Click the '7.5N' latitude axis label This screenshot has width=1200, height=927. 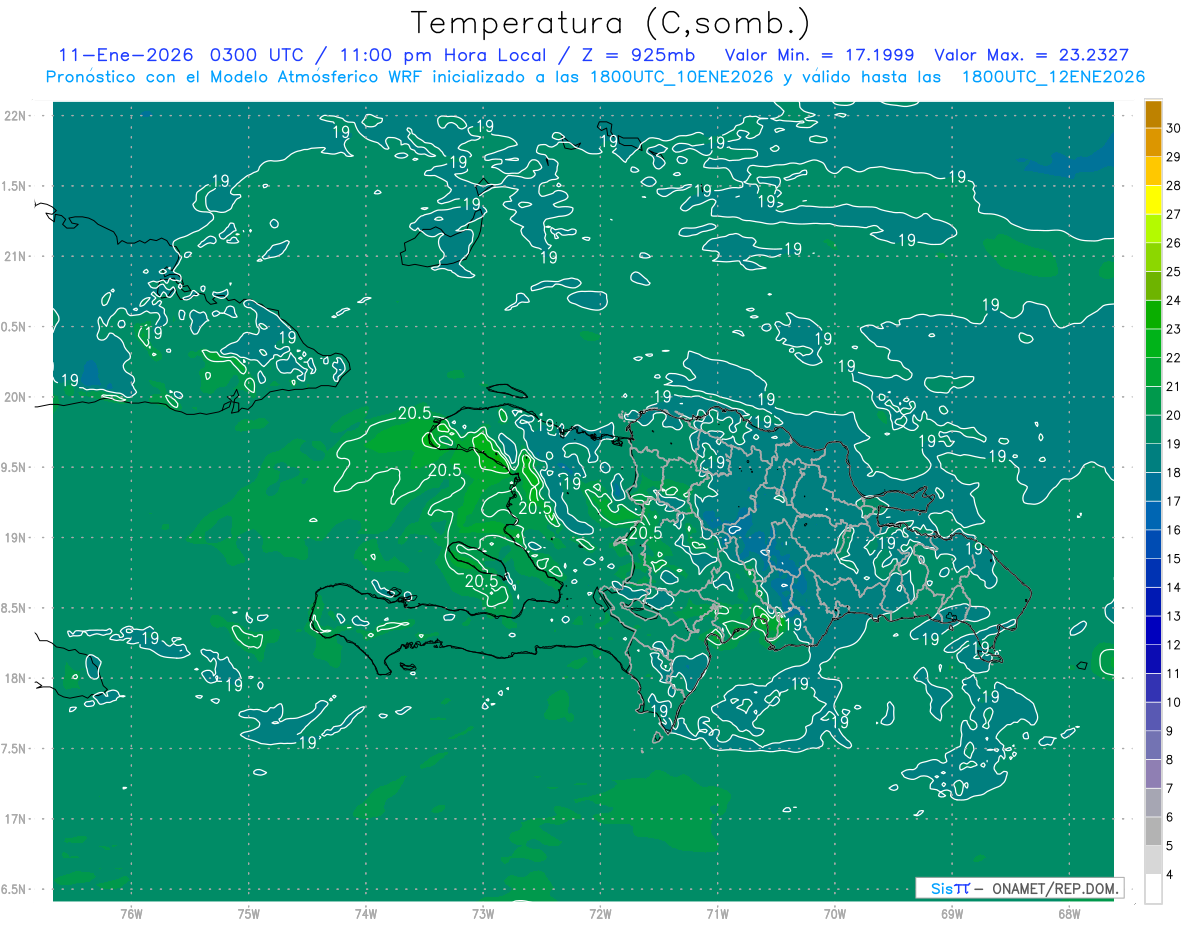click(x=15, y=749)
